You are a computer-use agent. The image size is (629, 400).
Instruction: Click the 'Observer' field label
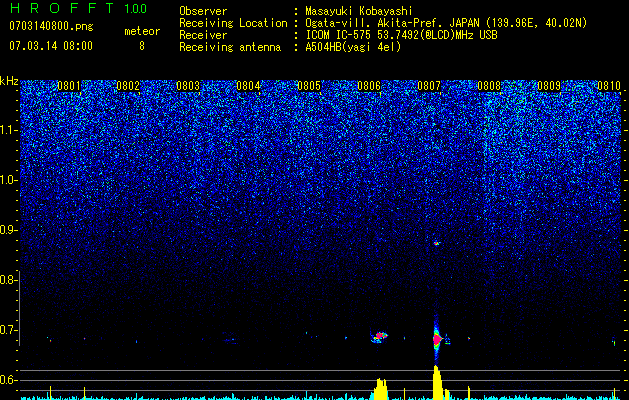click(203, 11)
